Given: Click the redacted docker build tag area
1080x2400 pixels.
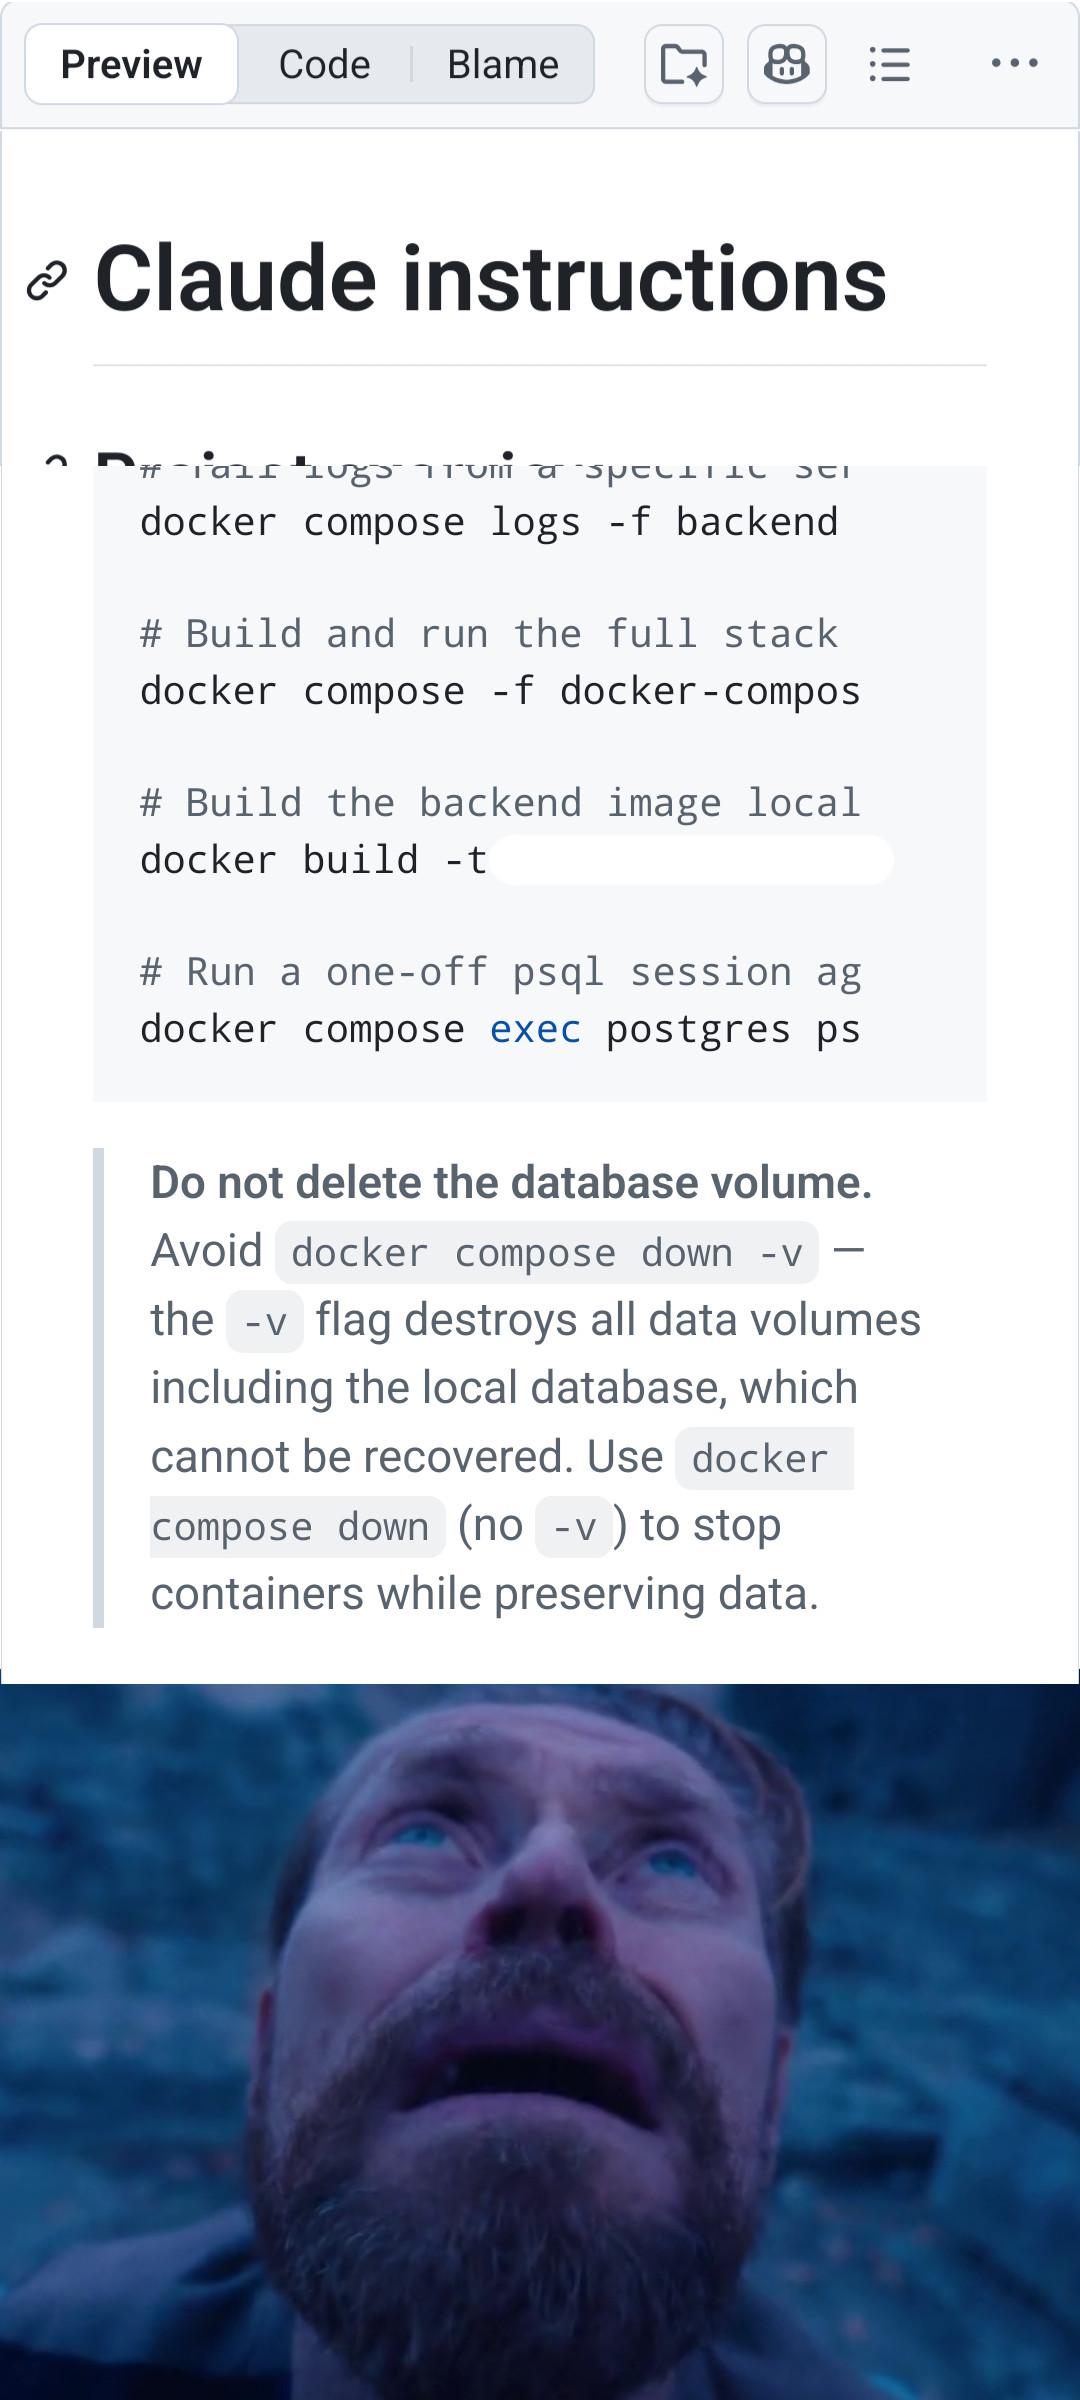Looking at the screenshot, I should click(x=692, y=860).
